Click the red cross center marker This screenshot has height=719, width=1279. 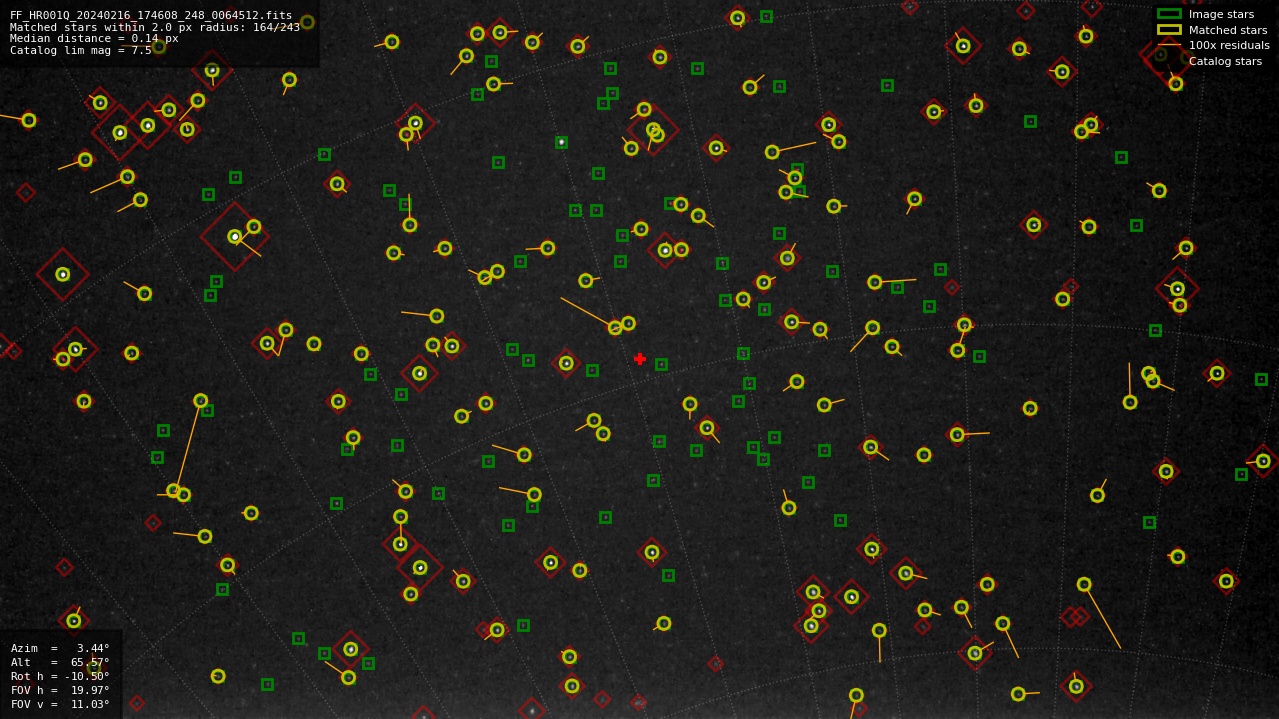640,359
